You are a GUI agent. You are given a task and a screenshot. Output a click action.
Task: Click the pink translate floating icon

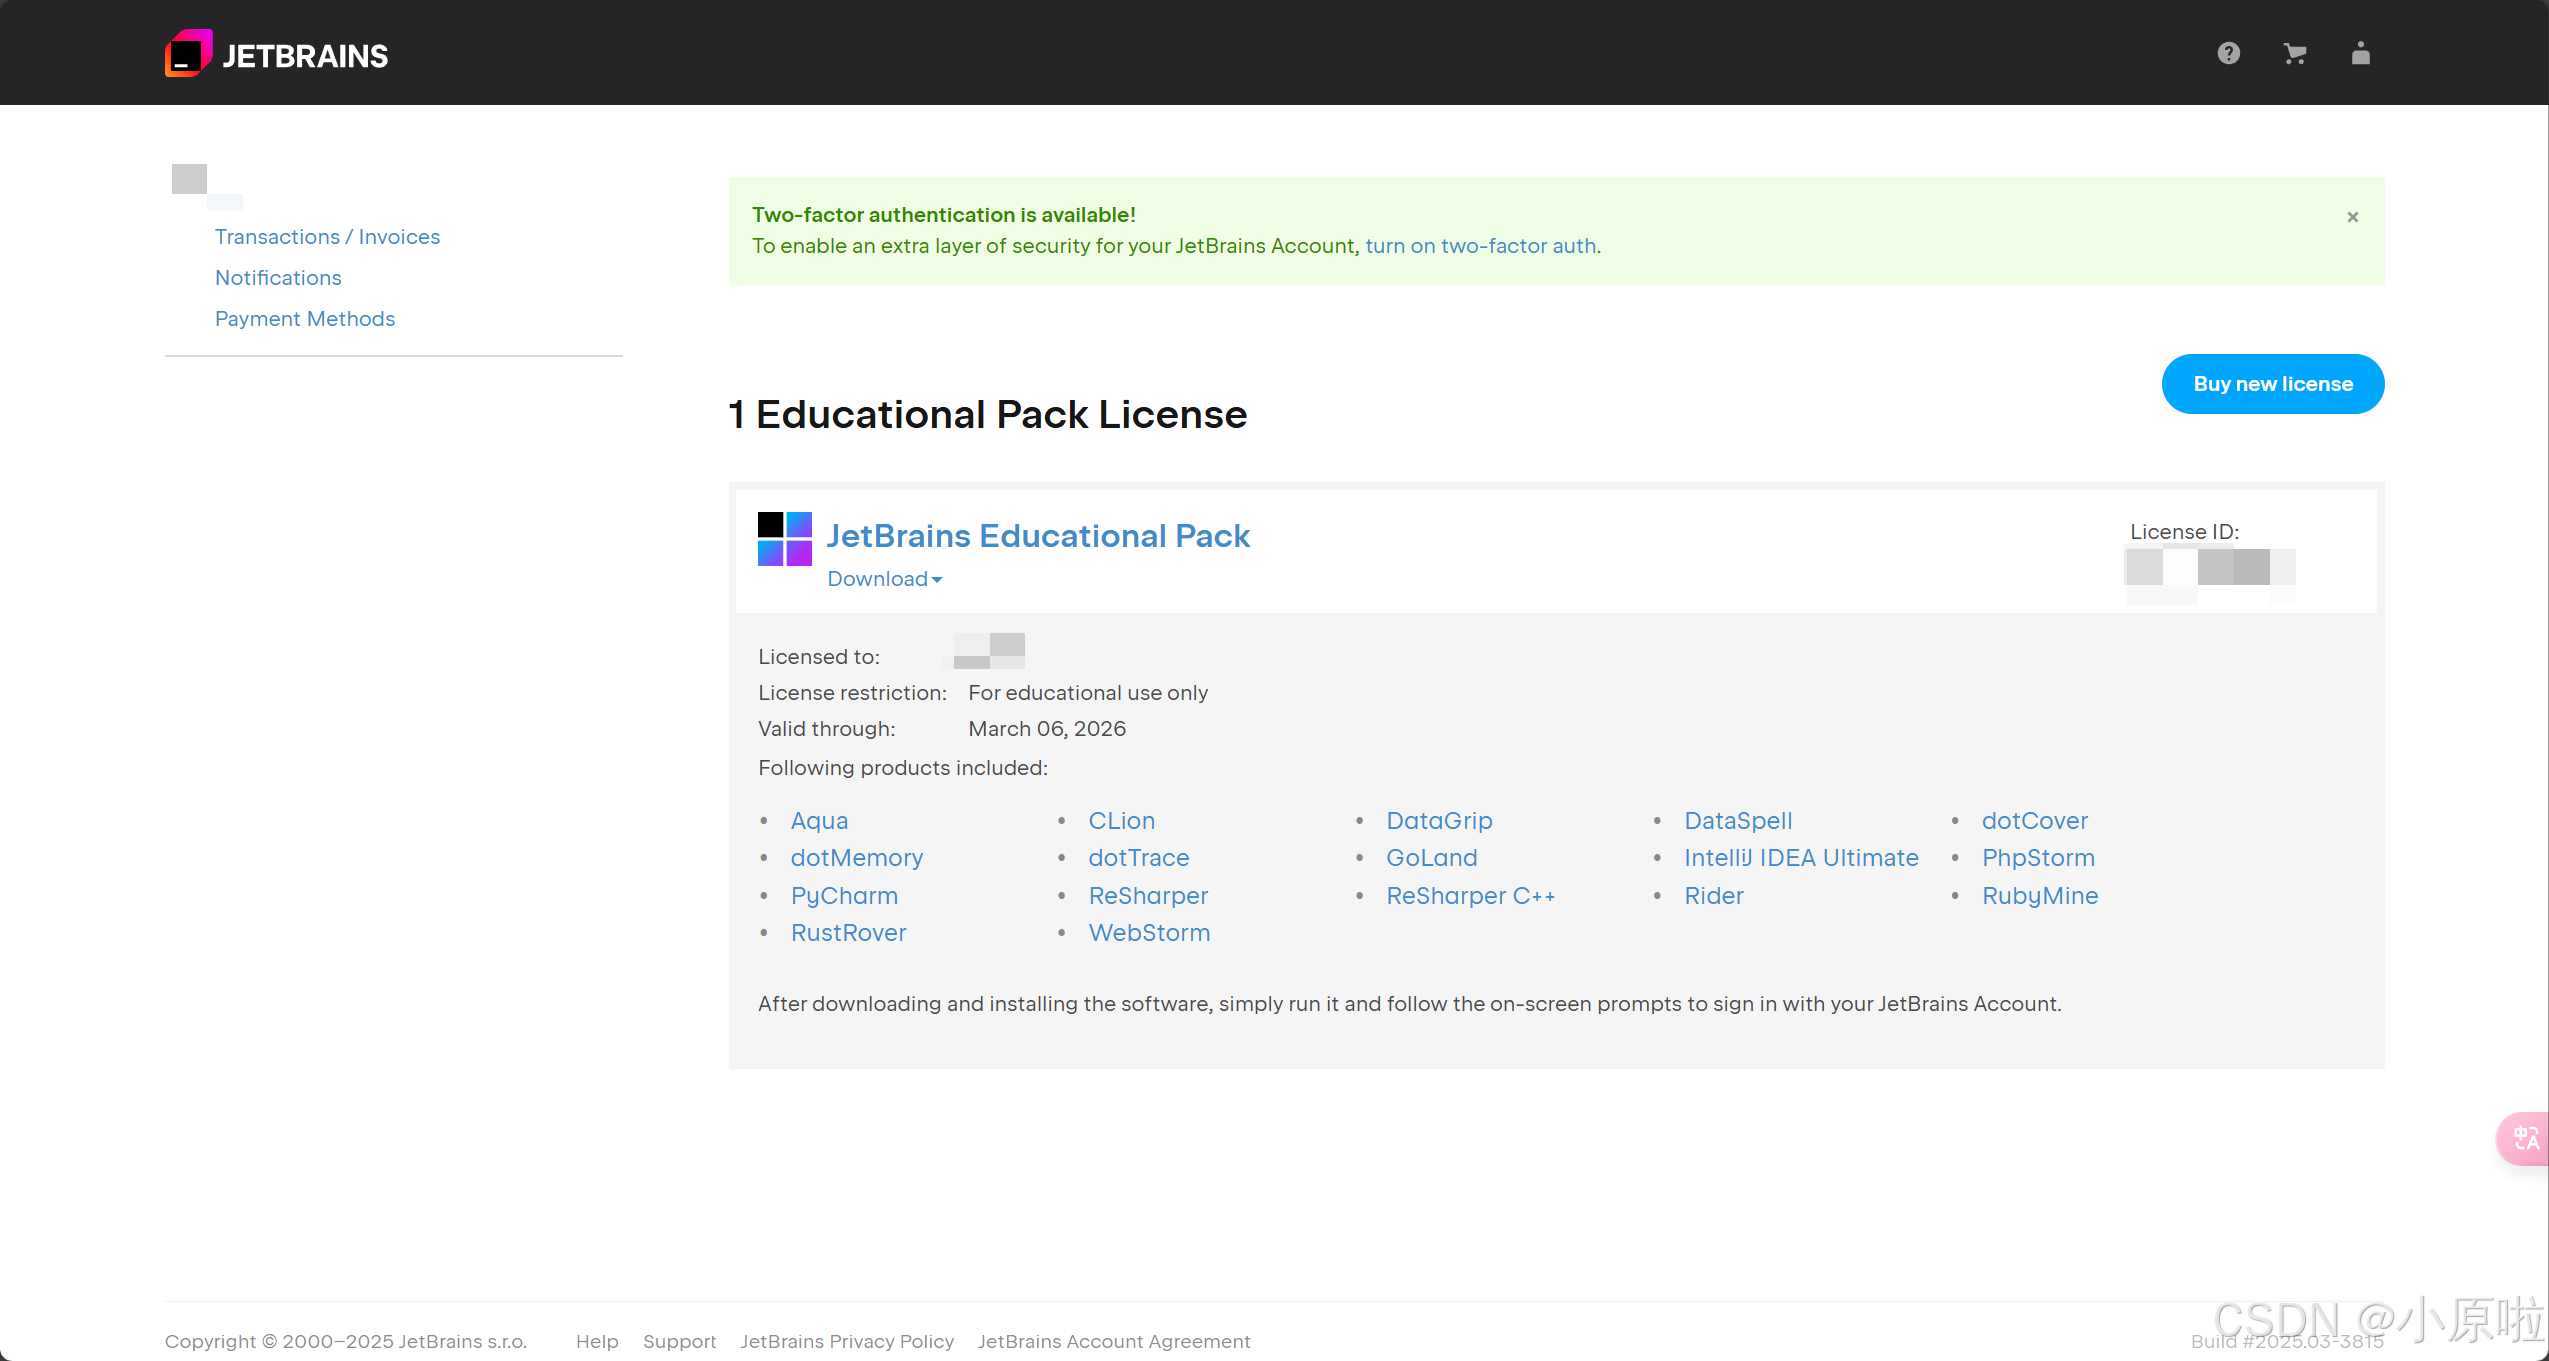pos(2524,1138)
